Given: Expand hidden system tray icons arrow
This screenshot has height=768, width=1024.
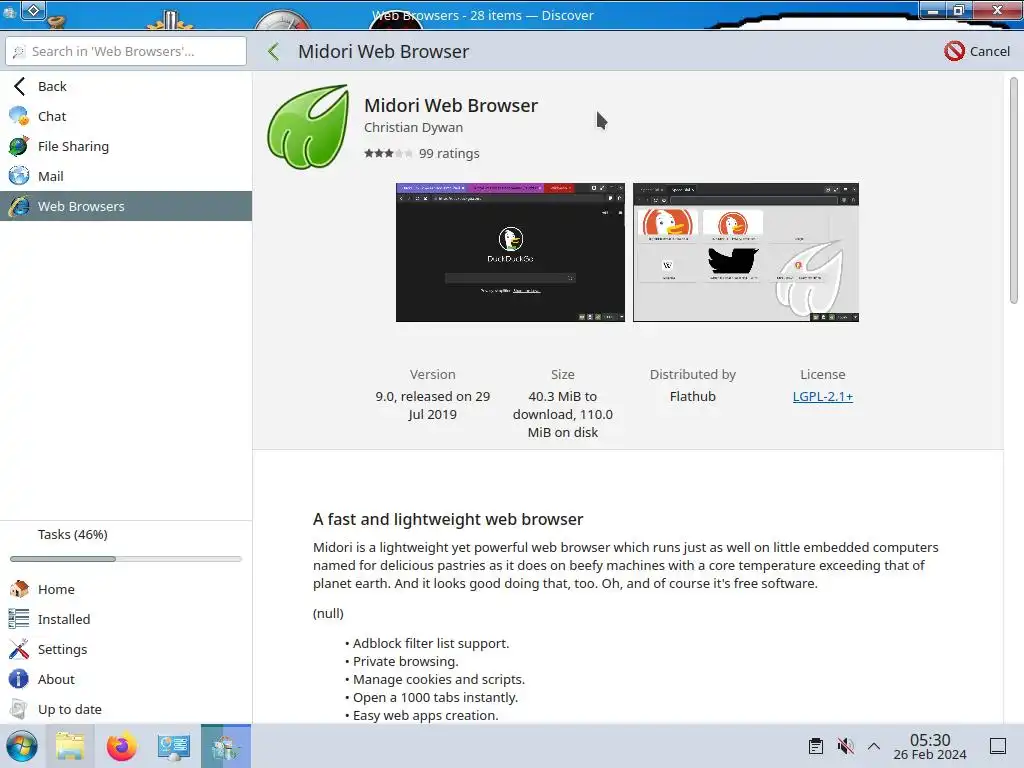Looking at the screenshot, I should tap(874, 746).
